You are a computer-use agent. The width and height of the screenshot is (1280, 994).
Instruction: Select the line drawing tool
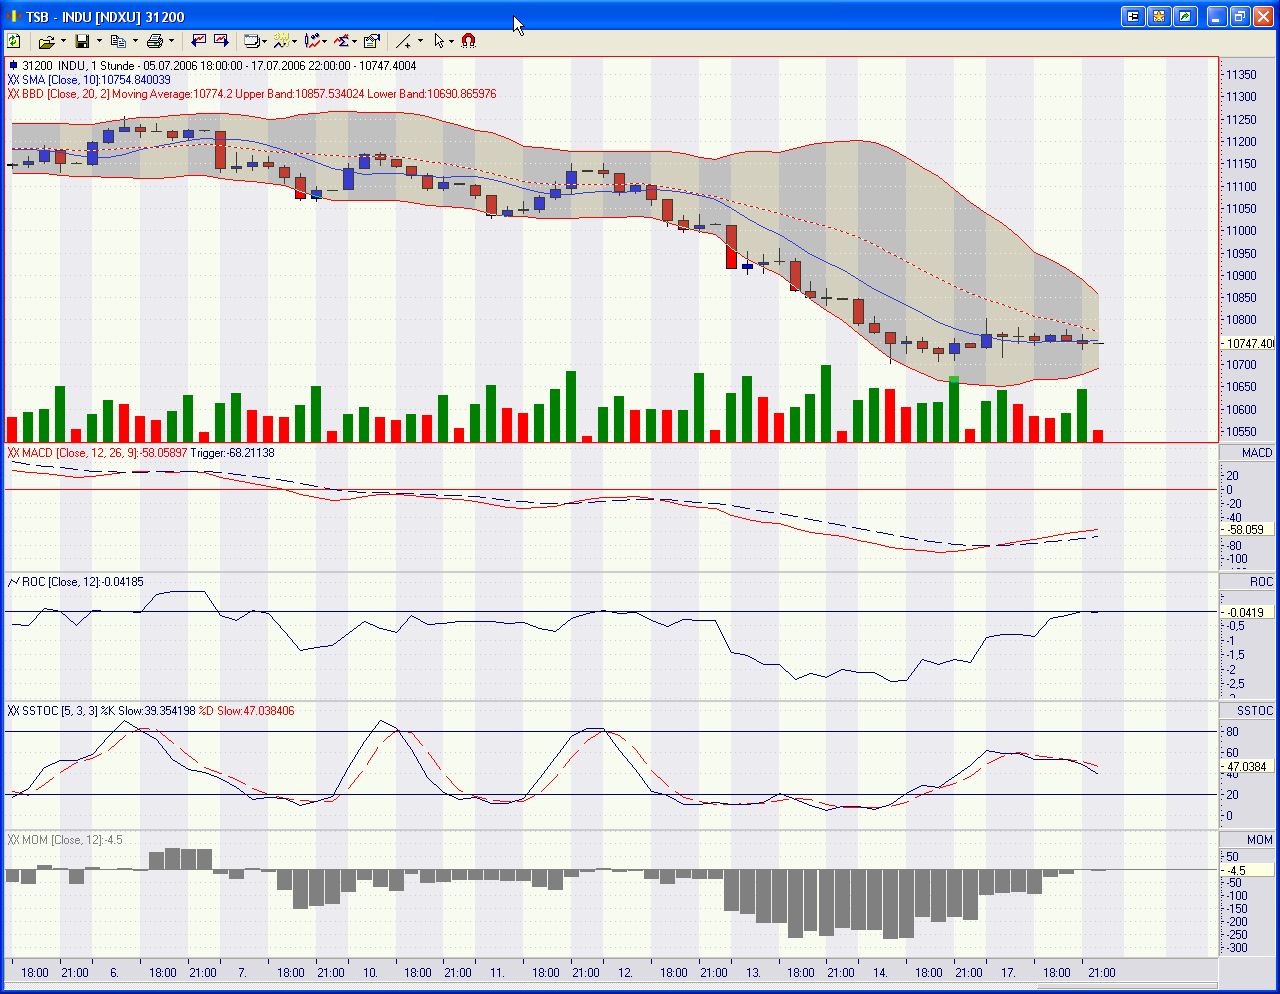(403, 41)
